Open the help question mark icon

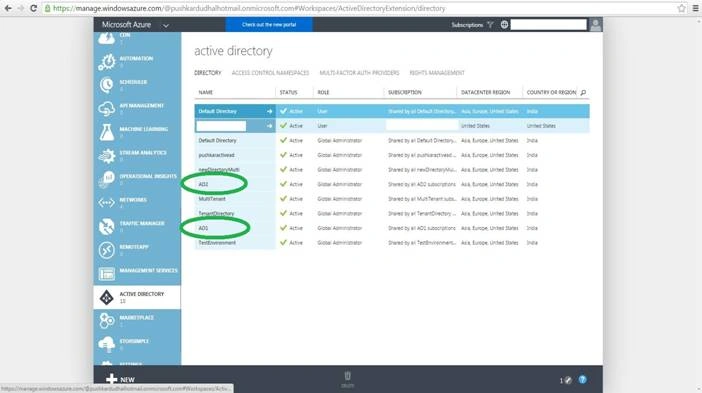click(582, 380)
